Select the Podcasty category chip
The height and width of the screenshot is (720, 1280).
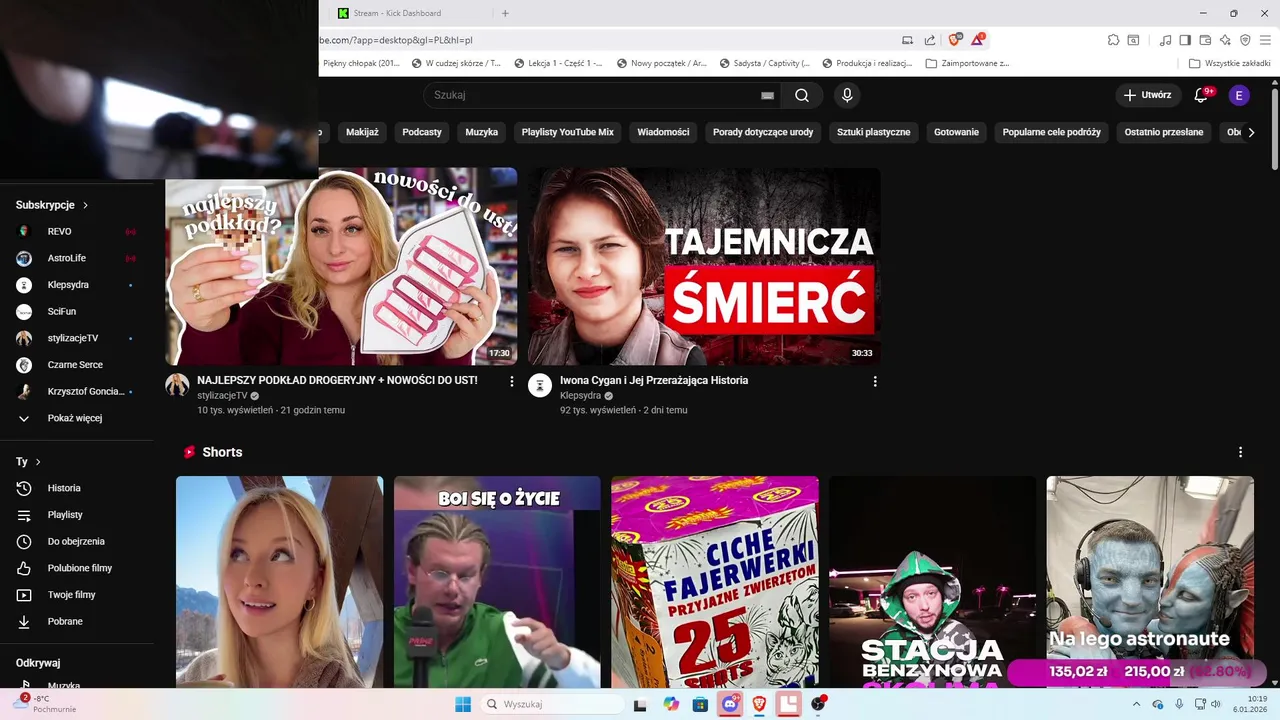coord(422,132)
